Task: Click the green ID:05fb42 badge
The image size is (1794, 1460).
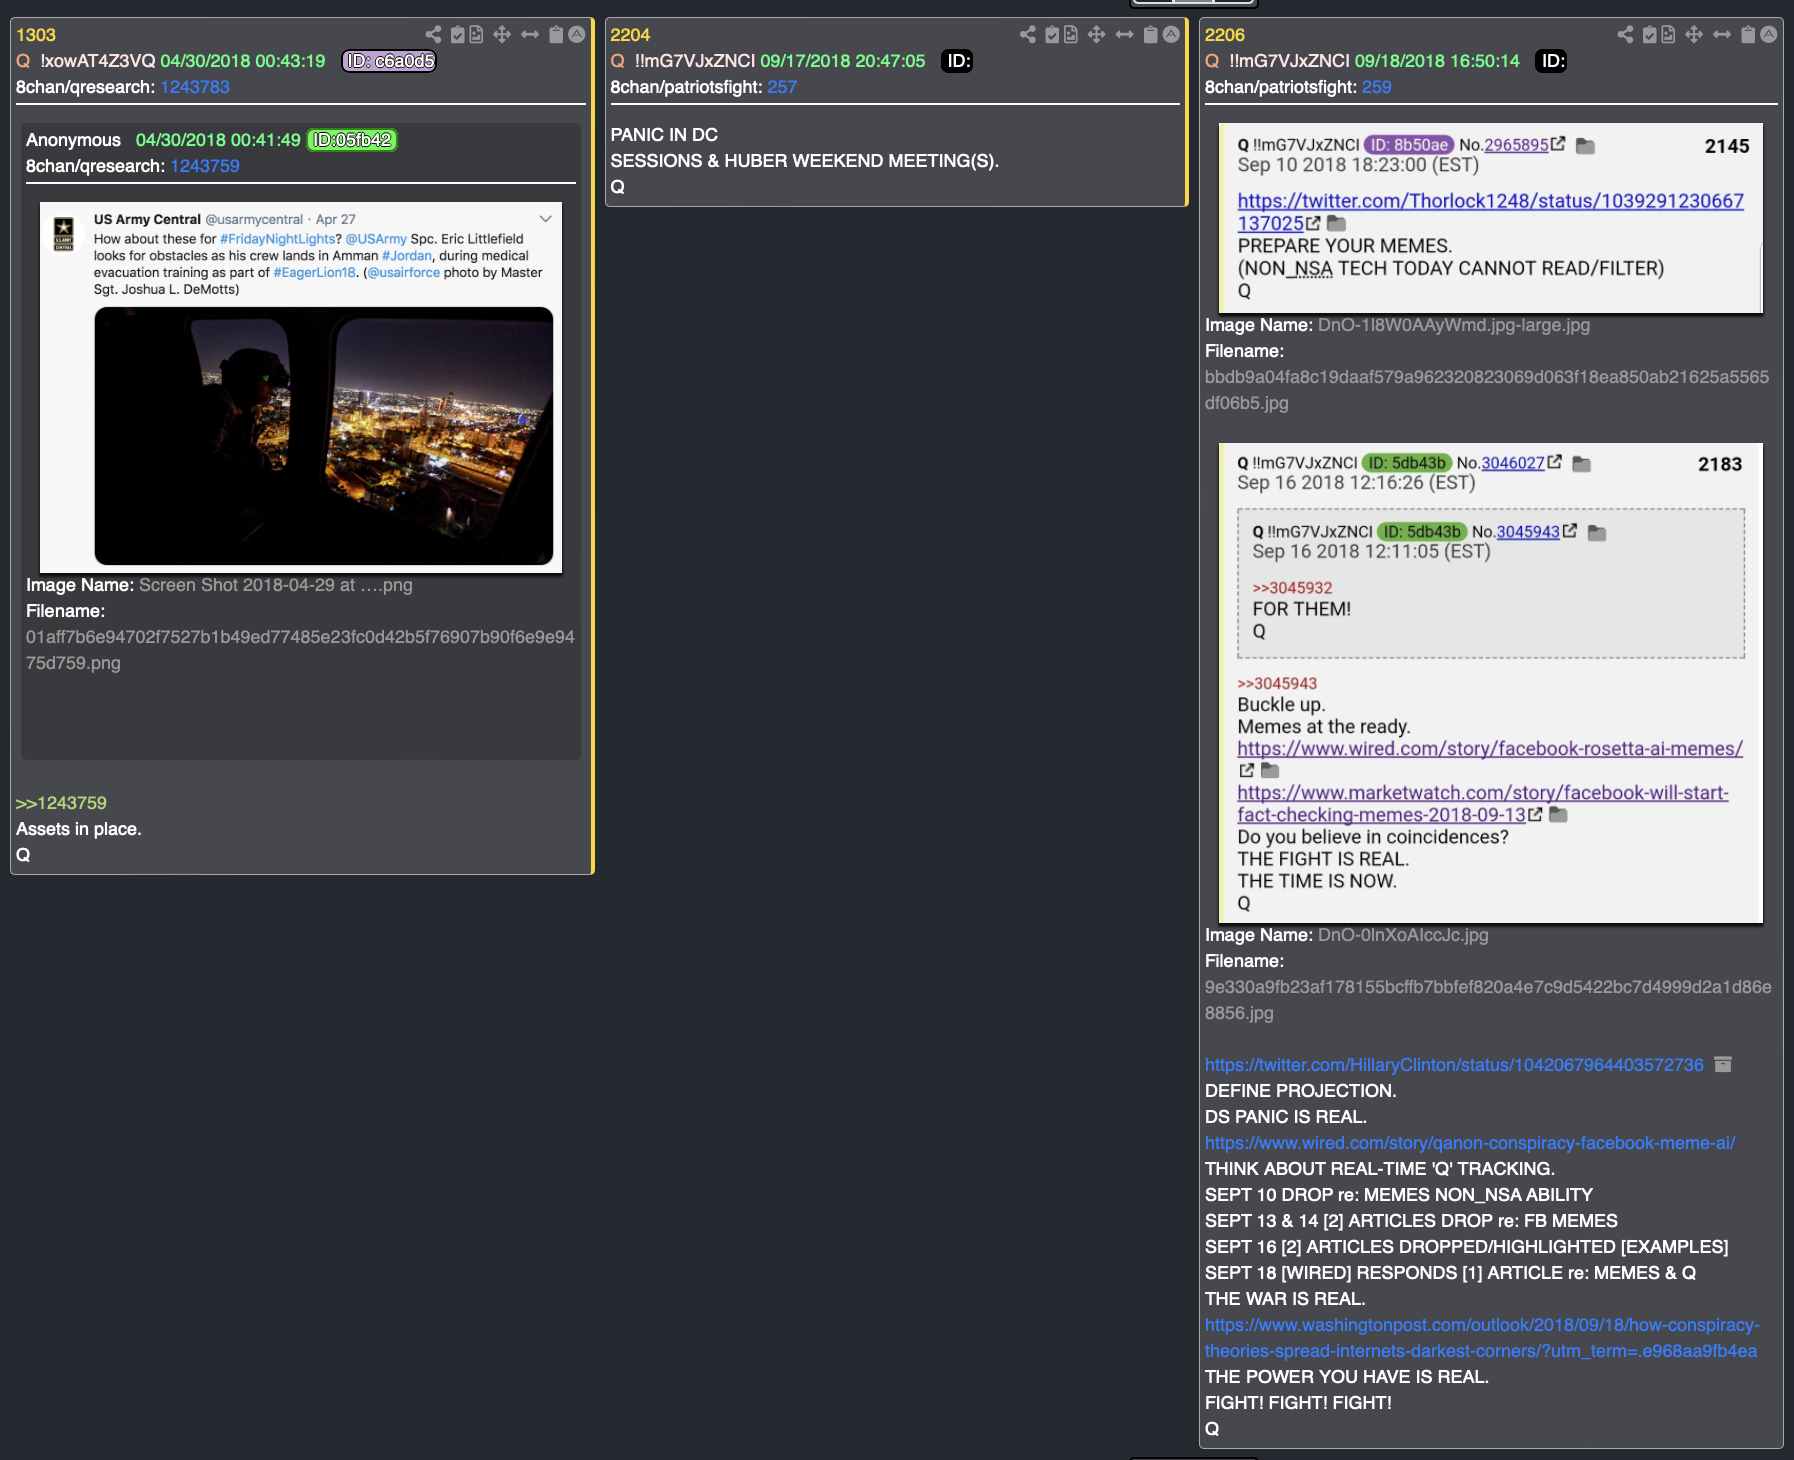Action: pos(352,140)
